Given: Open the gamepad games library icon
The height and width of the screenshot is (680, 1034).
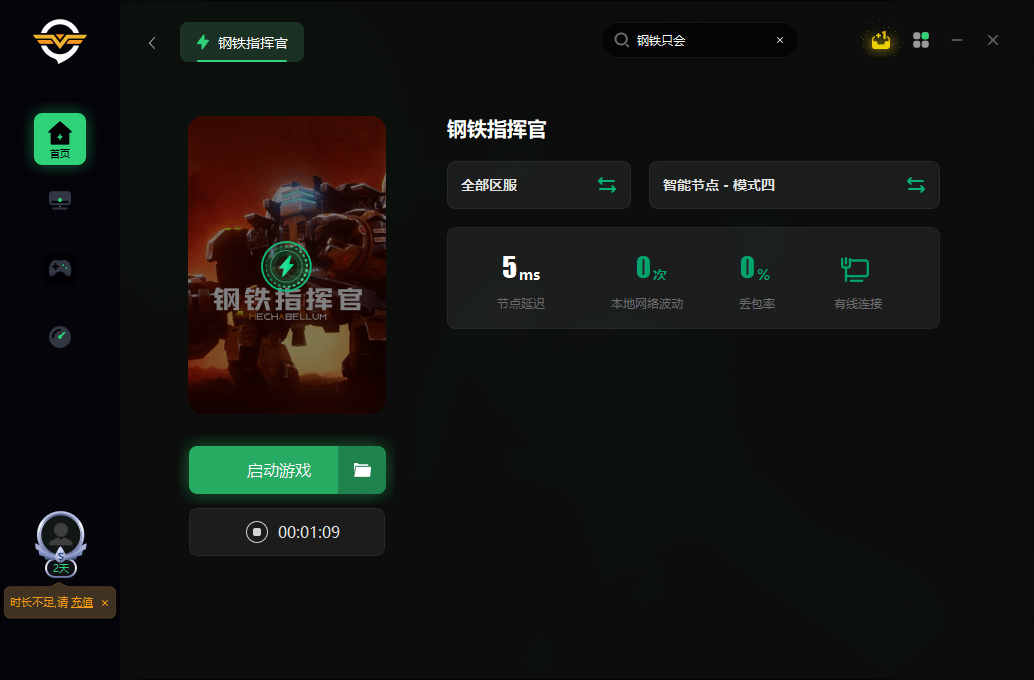Looking at the screenshot, I should click(x=60, y=268).
